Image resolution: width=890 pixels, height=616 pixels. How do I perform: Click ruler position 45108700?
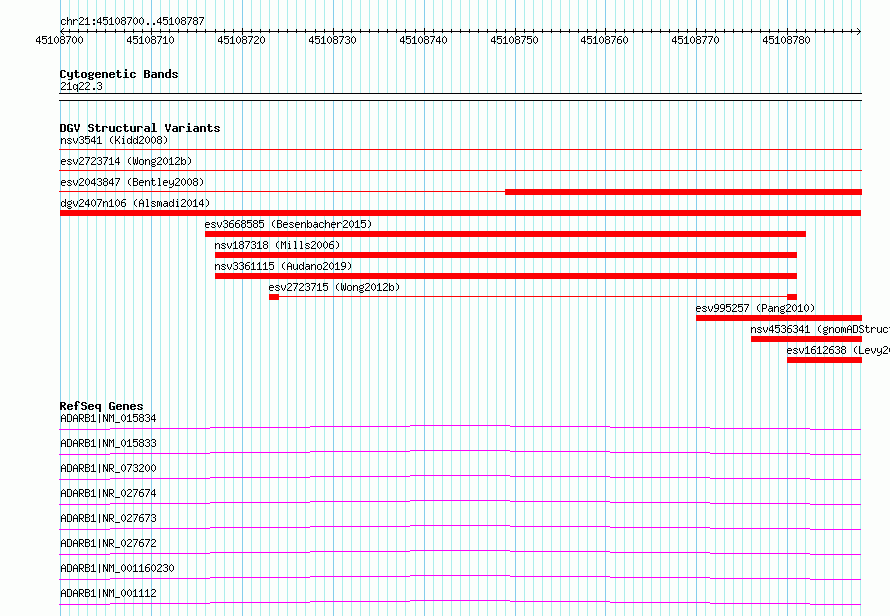(x=60, y=40)
